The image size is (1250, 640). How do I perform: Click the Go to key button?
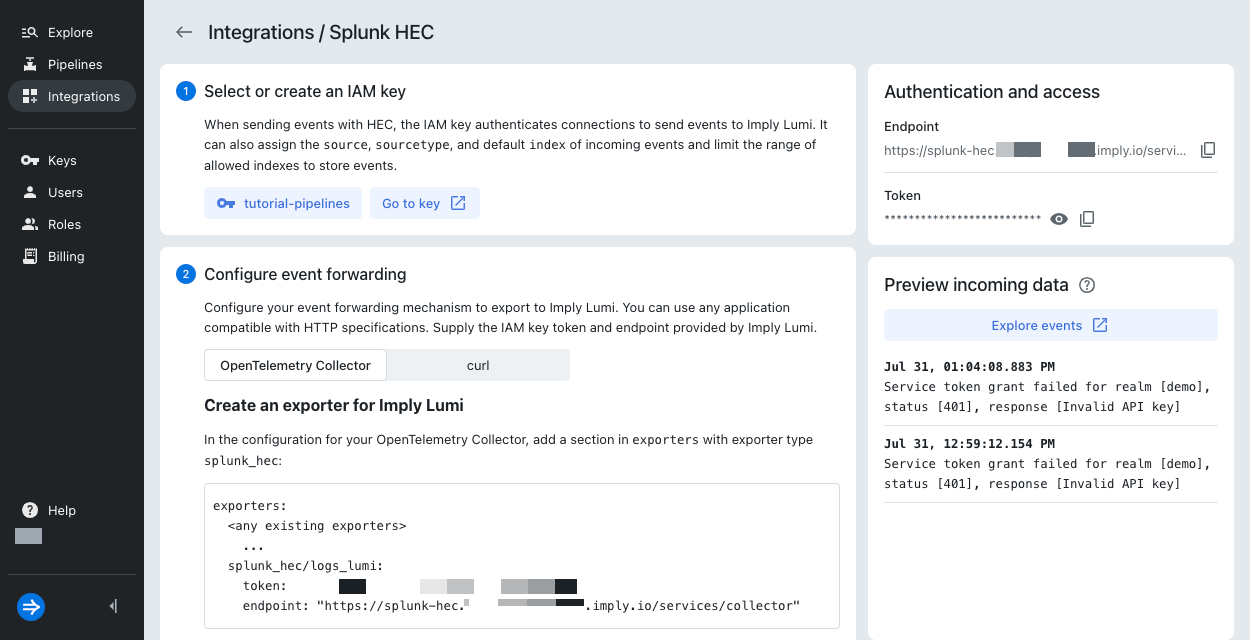(x=424, y=203)
